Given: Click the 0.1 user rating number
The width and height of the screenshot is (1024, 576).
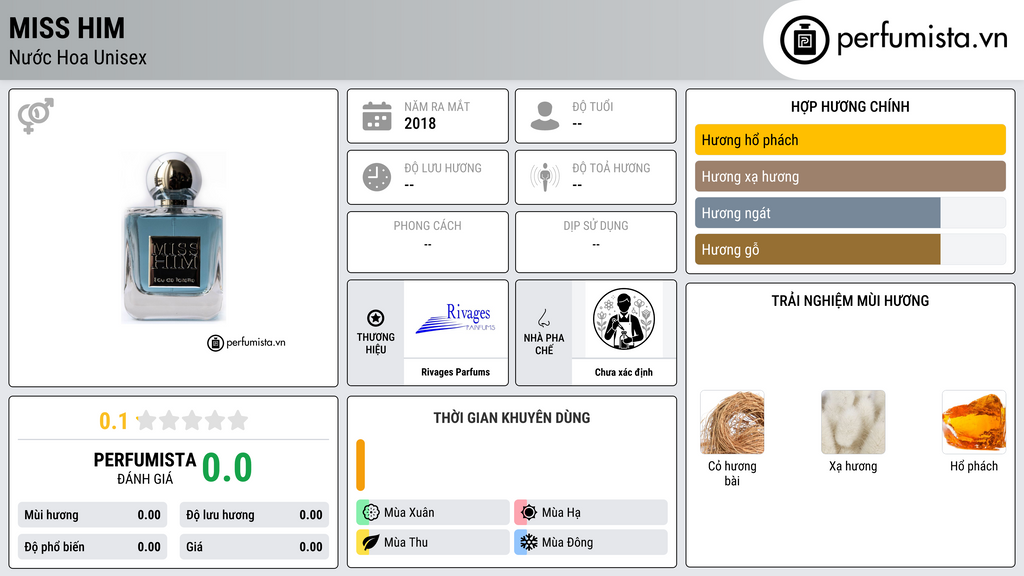Looking at the screenshot, I should pyautogui.click(x=114, y=421).
